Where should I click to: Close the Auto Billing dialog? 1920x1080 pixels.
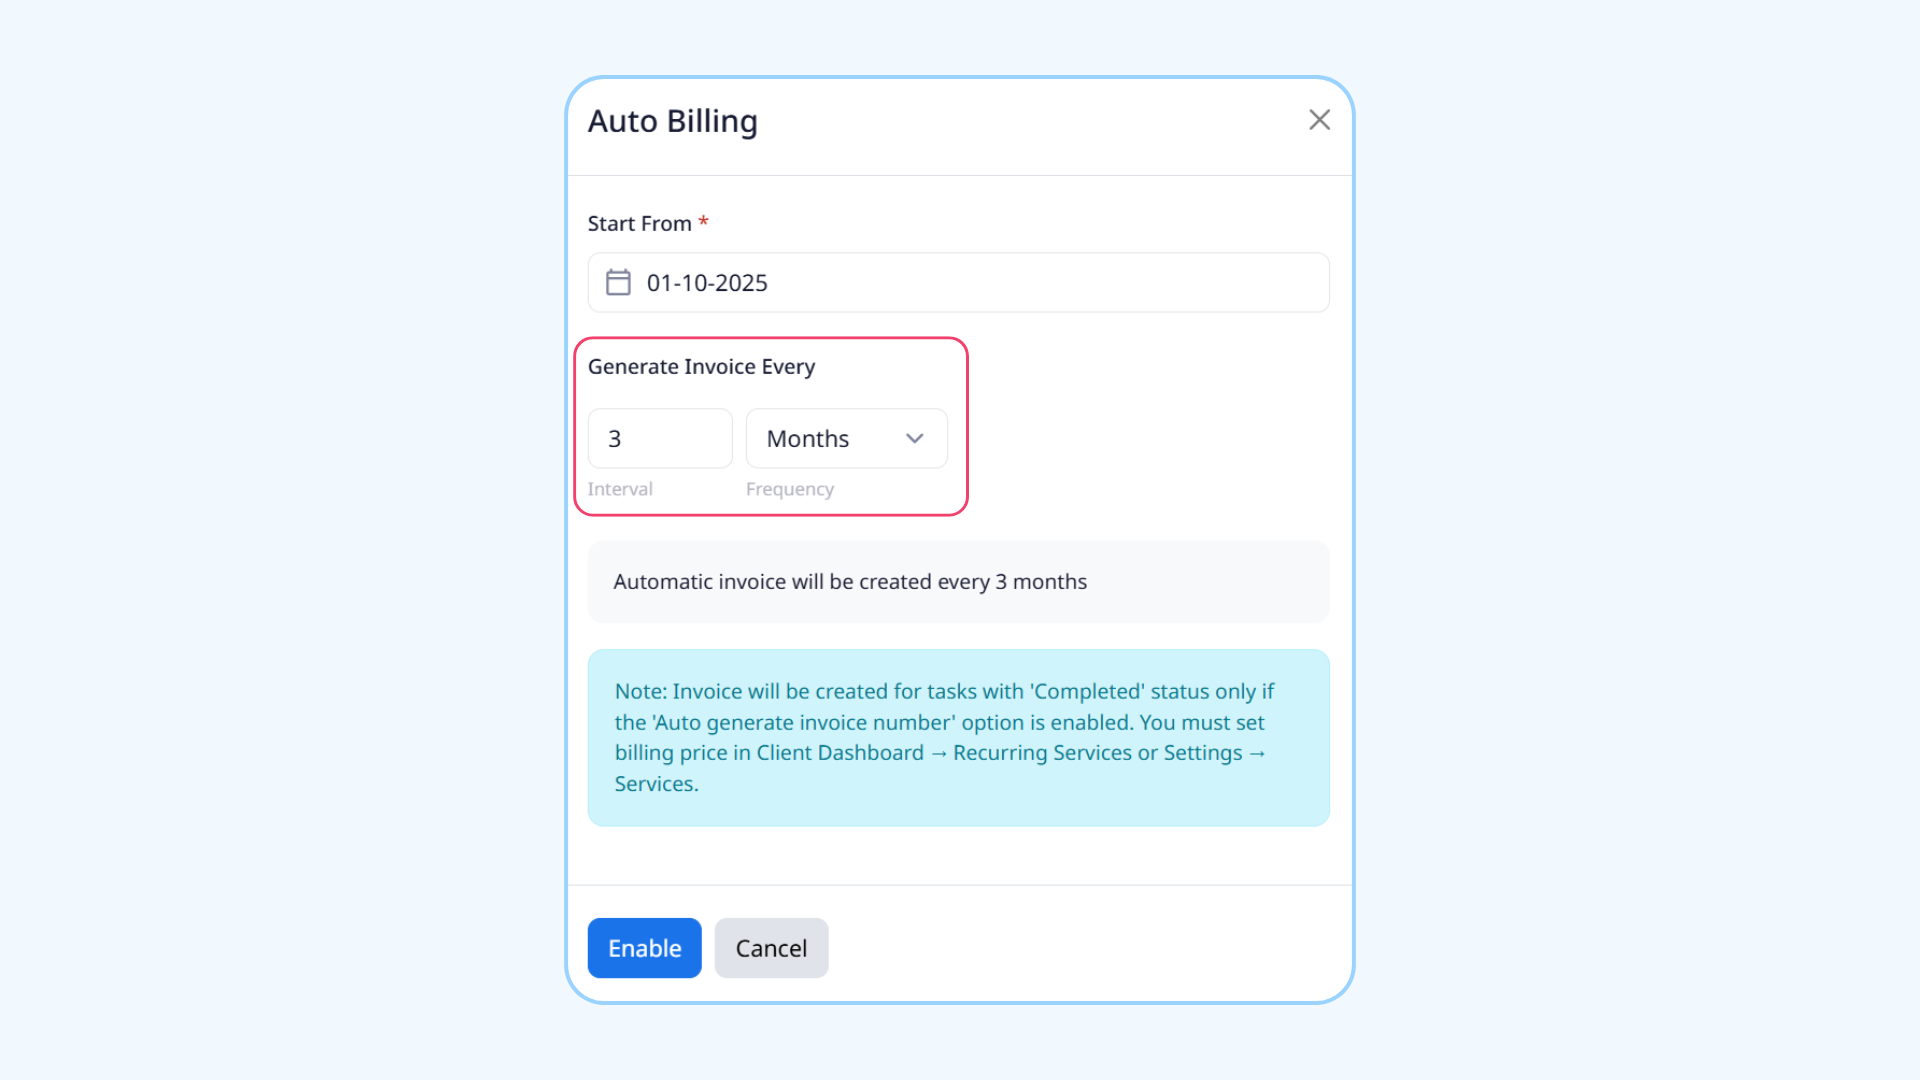click(1319, 120)
